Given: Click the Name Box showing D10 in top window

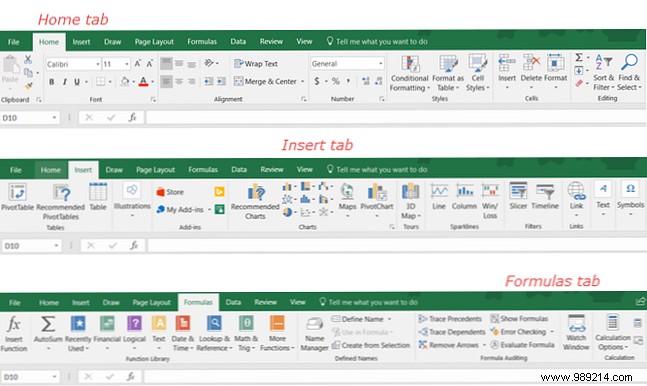Looking at the screenshot, I should 29,118.
